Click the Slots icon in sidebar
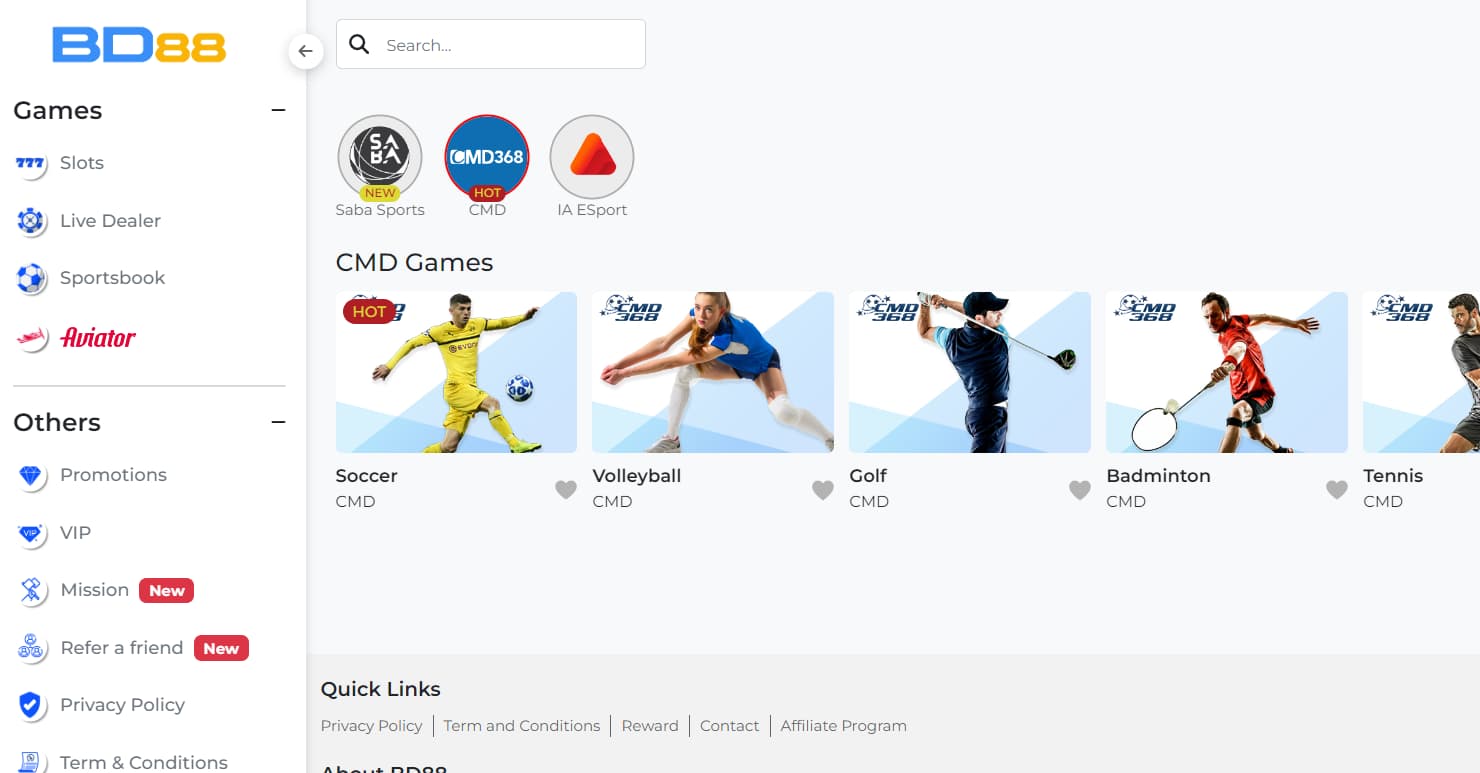 (31, 163)
